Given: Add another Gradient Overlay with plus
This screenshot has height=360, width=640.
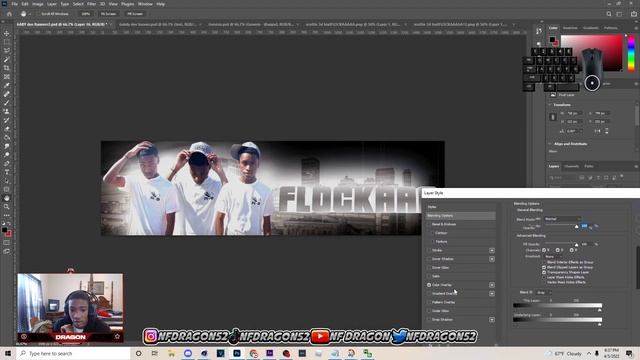Looking at the screenshot, I should [492, 293].
